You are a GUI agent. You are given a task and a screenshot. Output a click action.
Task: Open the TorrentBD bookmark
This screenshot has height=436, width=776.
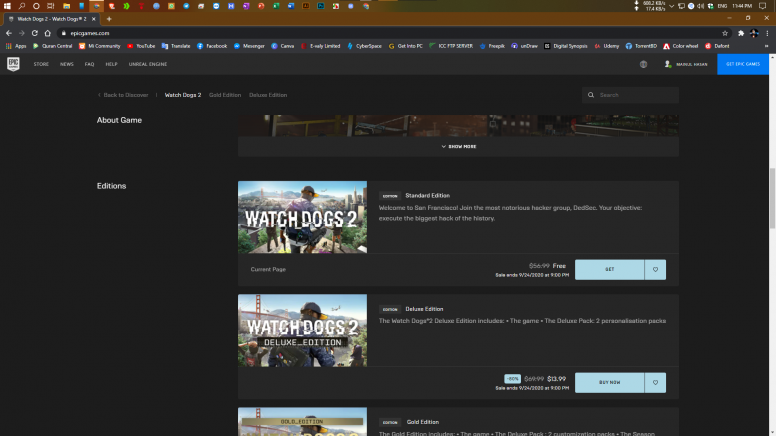point(641,46)
